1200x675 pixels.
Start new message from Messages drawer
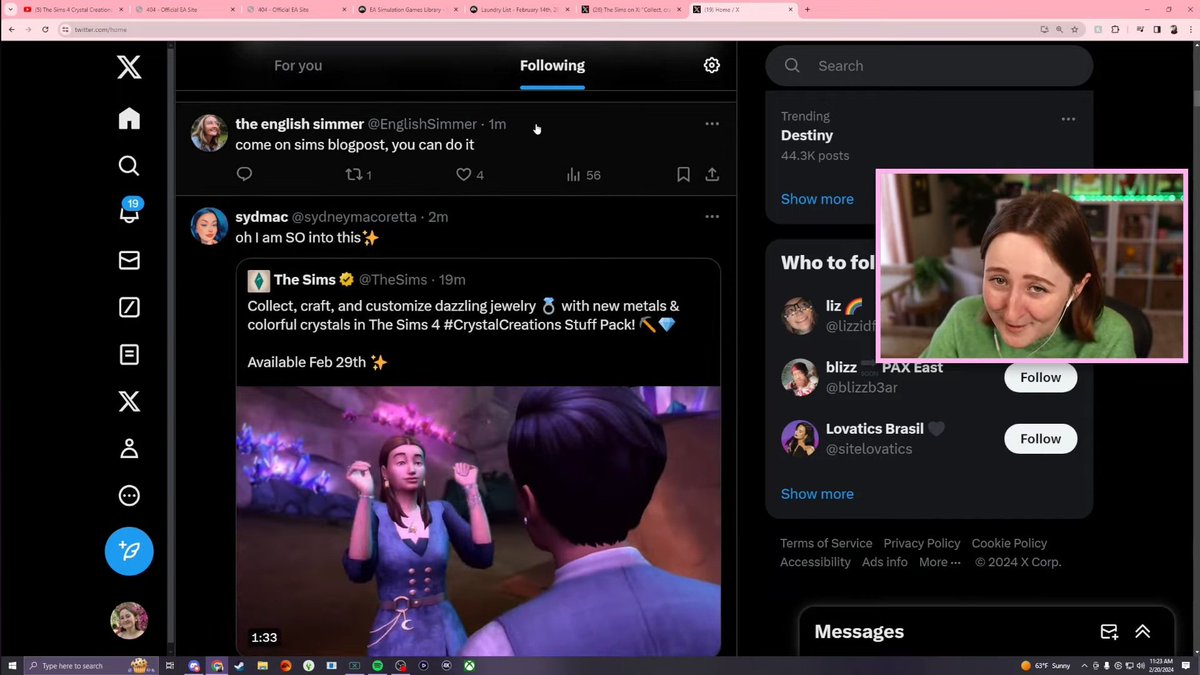(x=1109, y=632)
